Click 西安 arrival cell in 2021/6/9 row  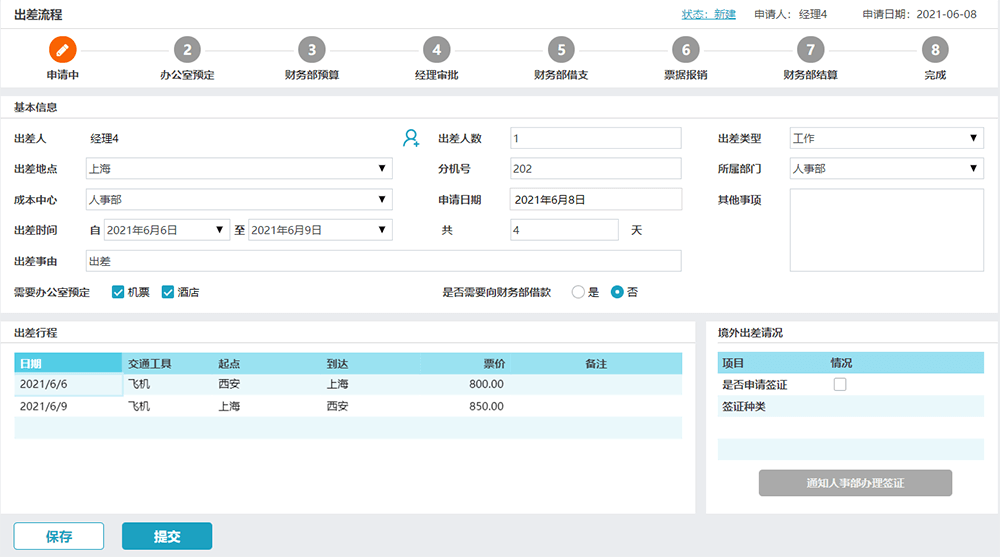(x=337, y=406)
